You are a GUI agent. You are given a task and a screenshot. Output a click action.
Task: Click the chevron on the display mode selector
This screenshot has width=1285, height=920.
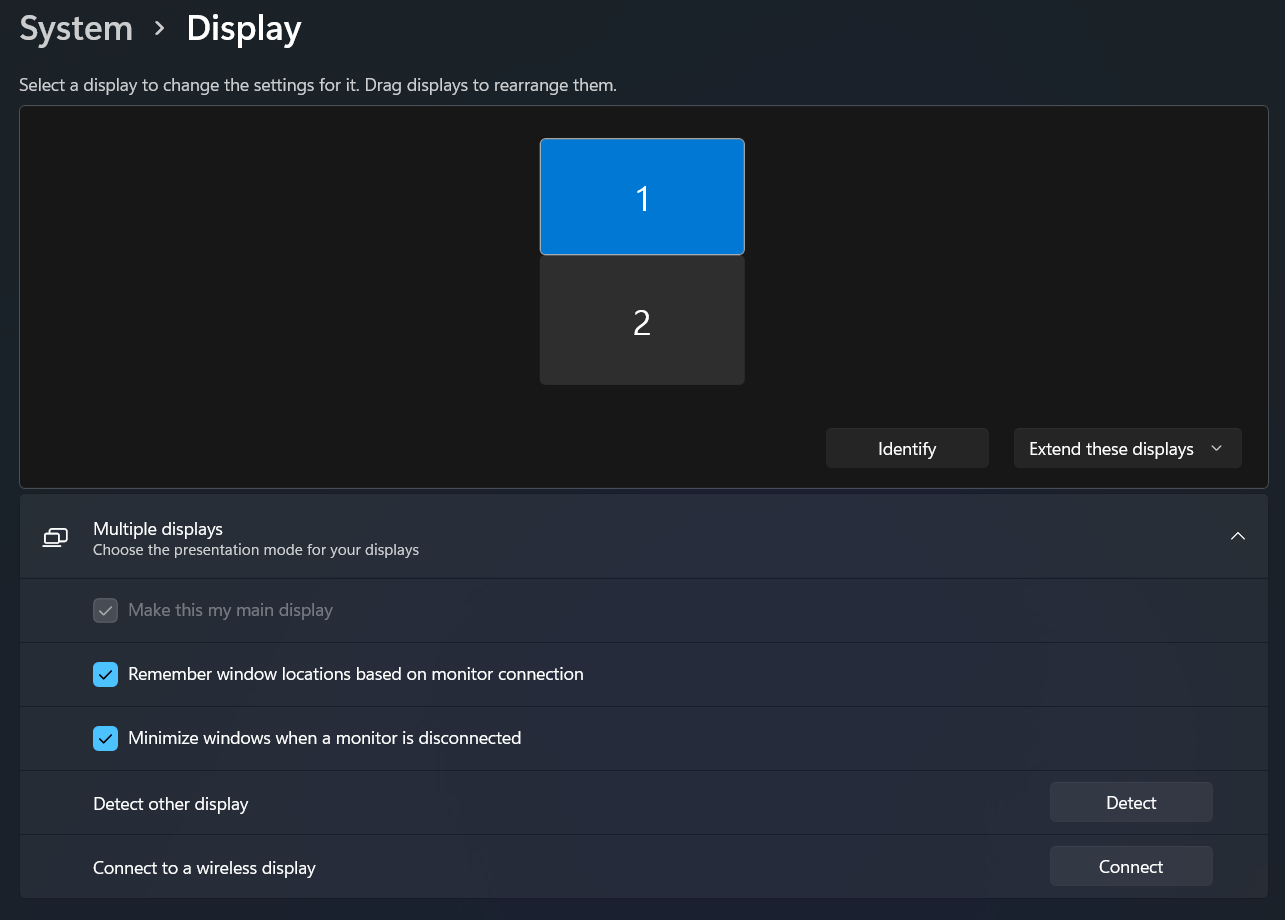[1216, 448]
